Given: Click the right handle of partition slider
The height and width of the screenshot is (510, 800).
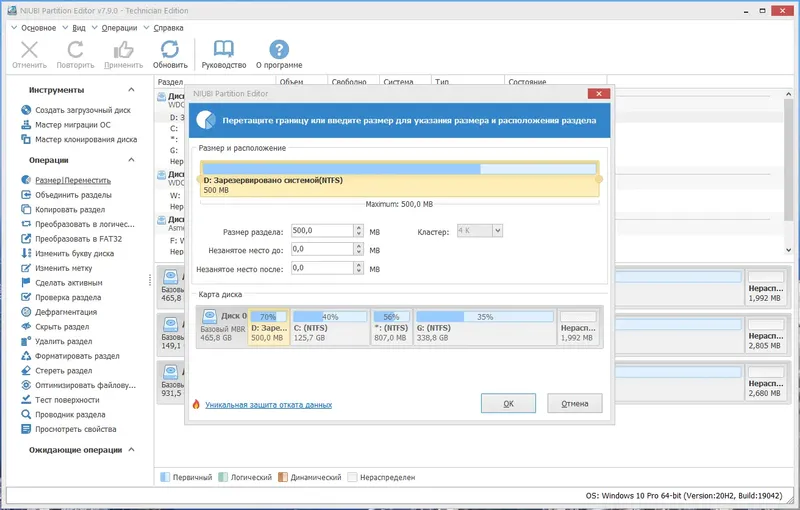Looking at the screenshot, I should [599, 179].
